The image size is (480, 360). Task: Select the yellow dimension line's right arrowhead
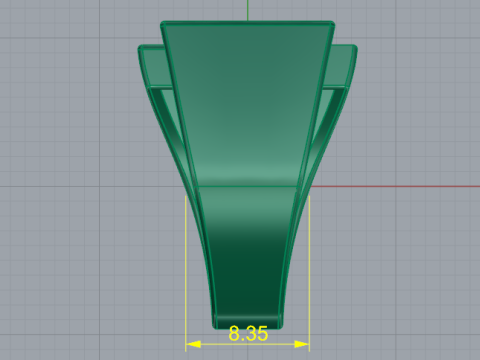302,344
